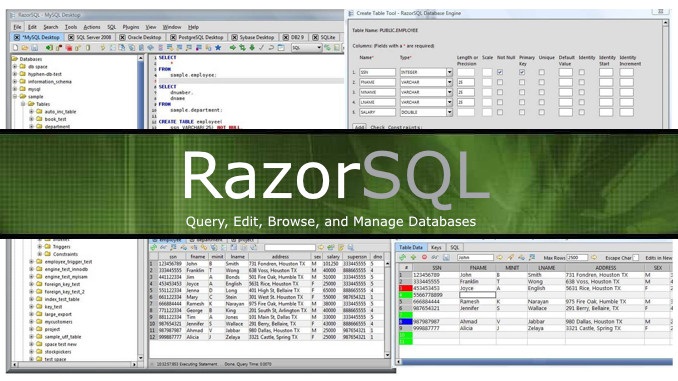Viewport: 678px width, 381px height.
Task: Click the green down arrow fetch icon
Action: 252,48
